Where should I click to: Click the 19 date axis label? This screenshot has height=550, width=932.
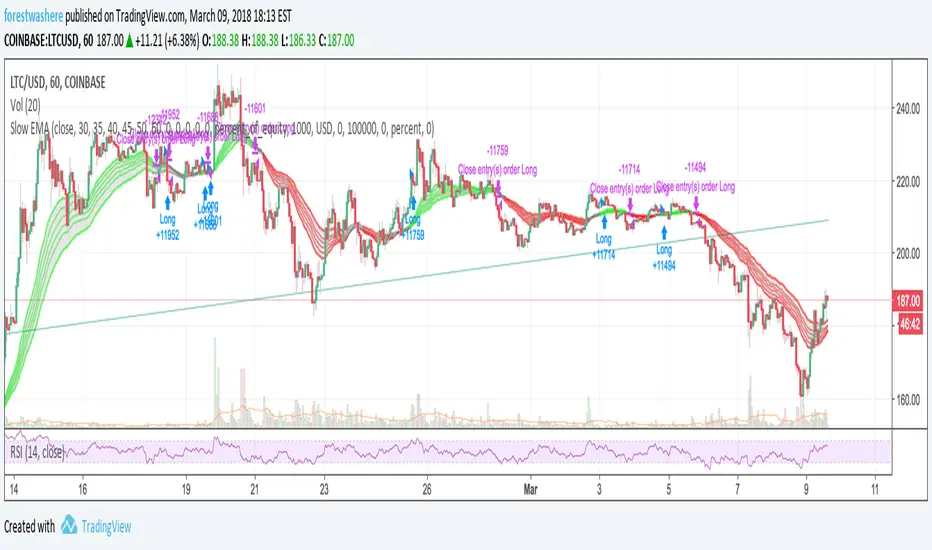186,490
